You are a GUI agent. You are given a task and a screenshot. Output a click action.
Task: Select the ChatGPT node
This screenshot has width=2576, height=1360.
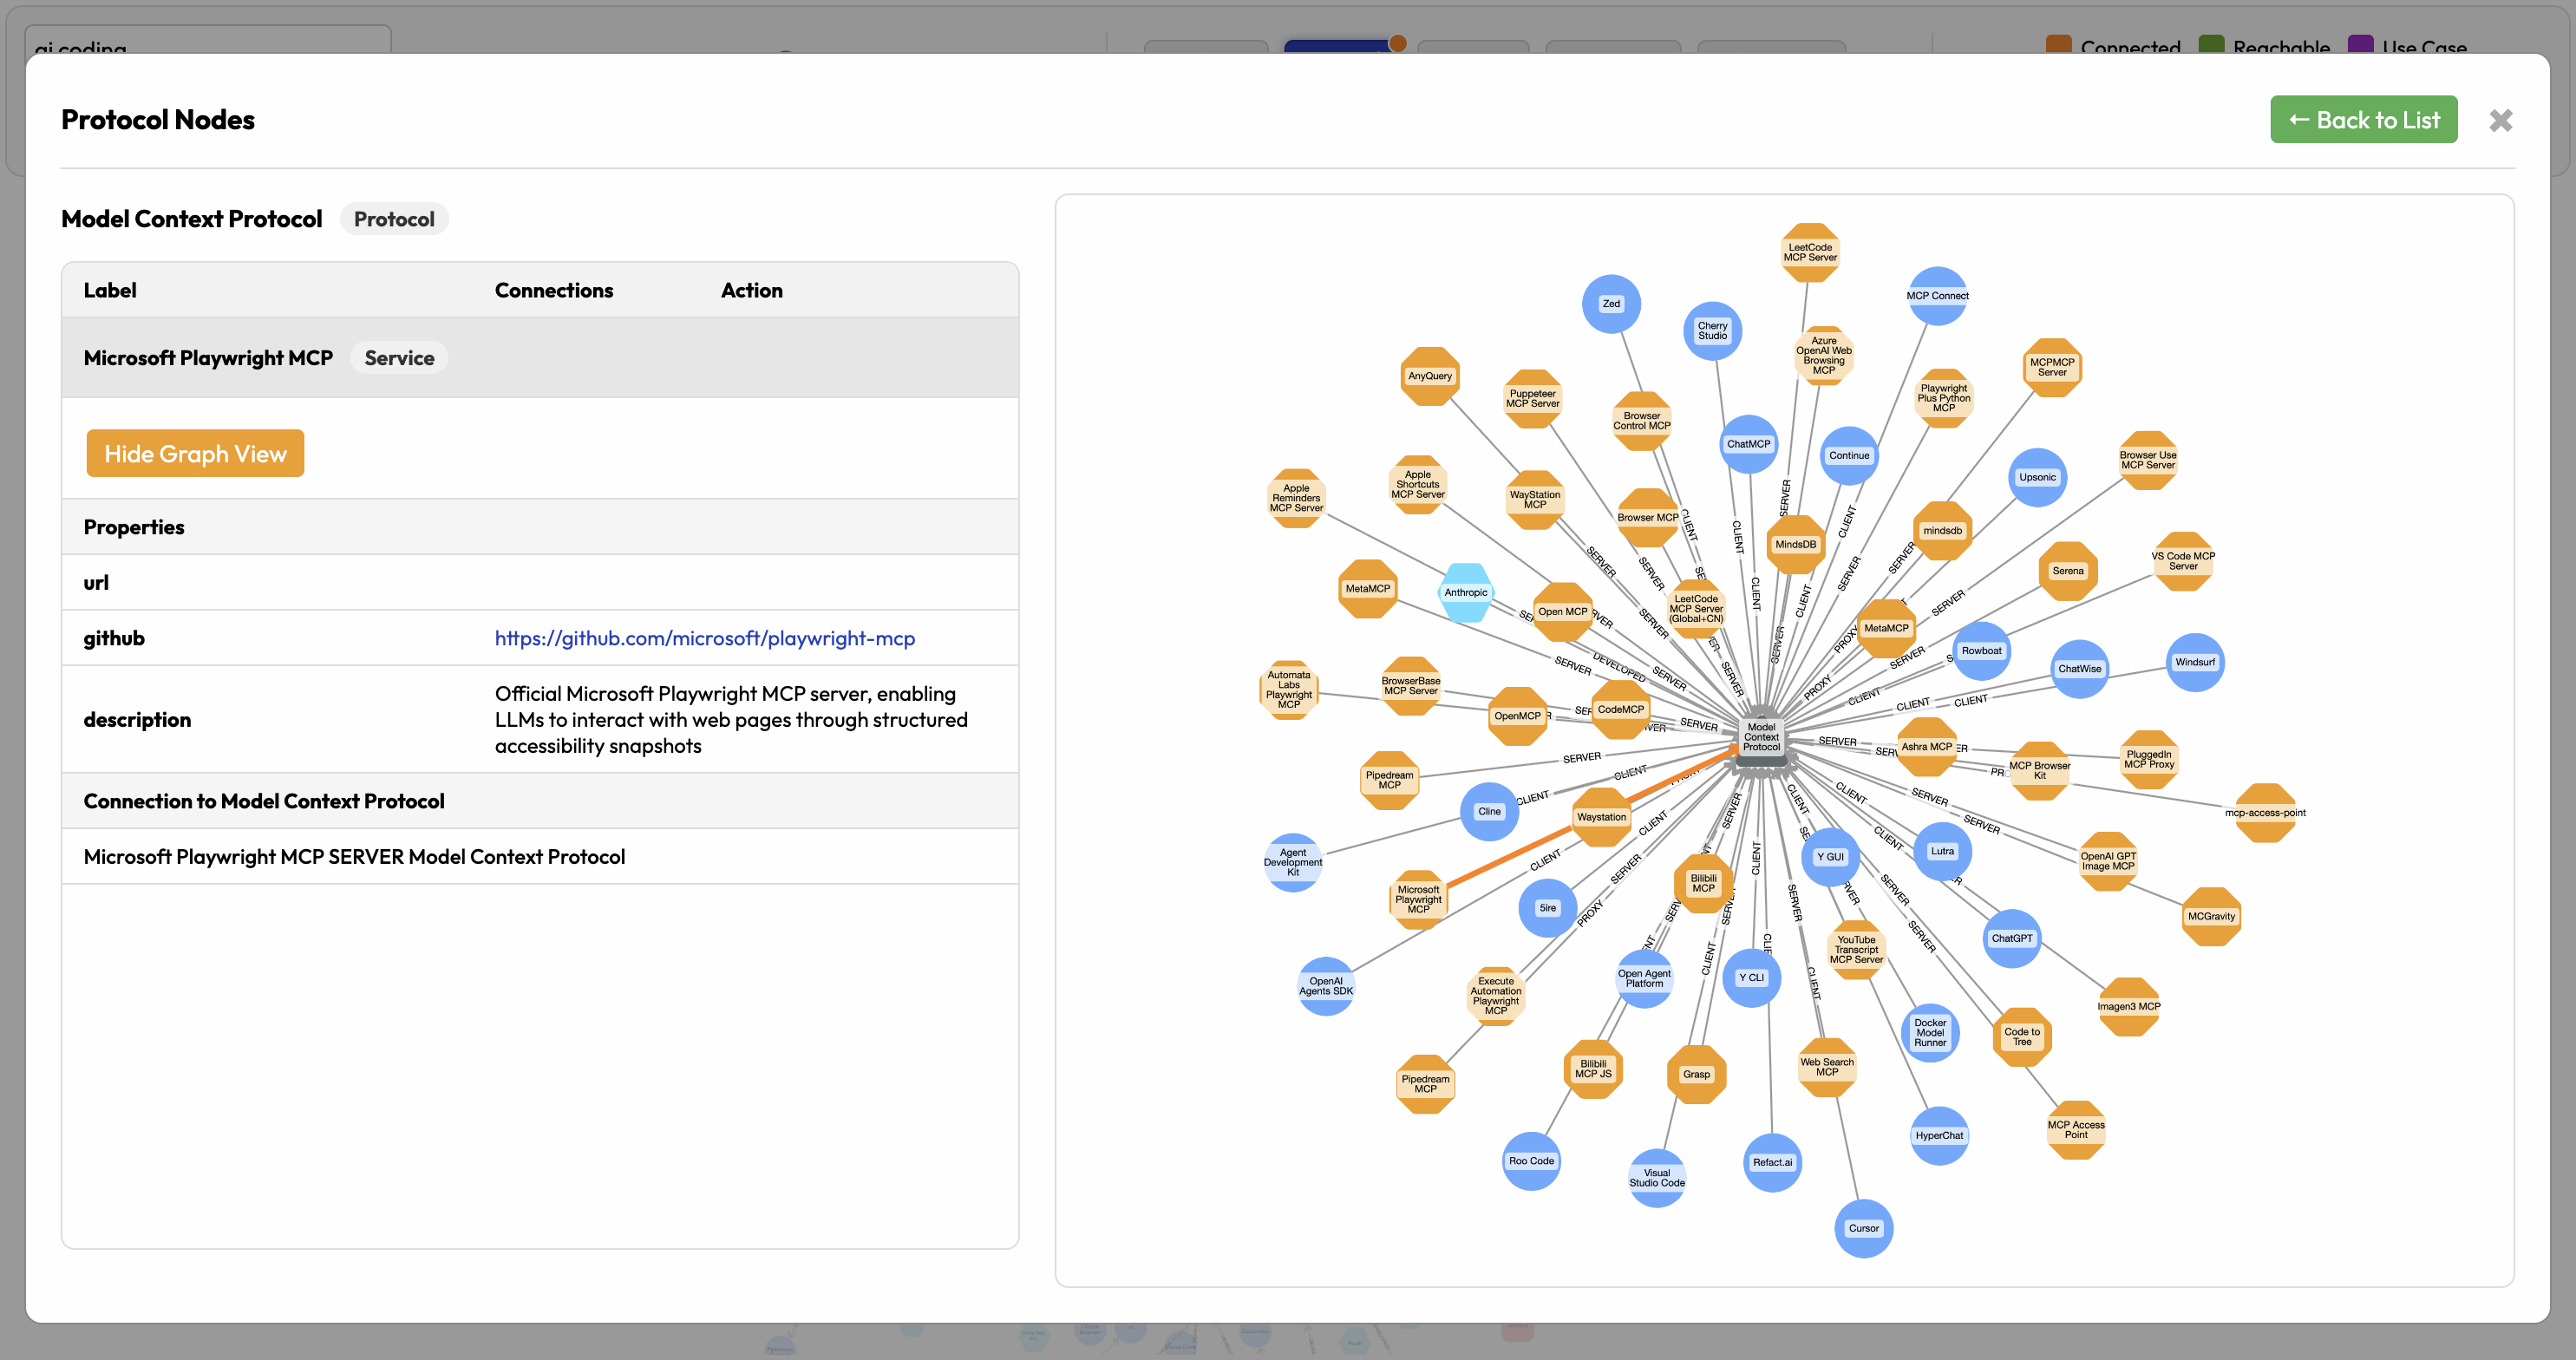[2011, 939]
